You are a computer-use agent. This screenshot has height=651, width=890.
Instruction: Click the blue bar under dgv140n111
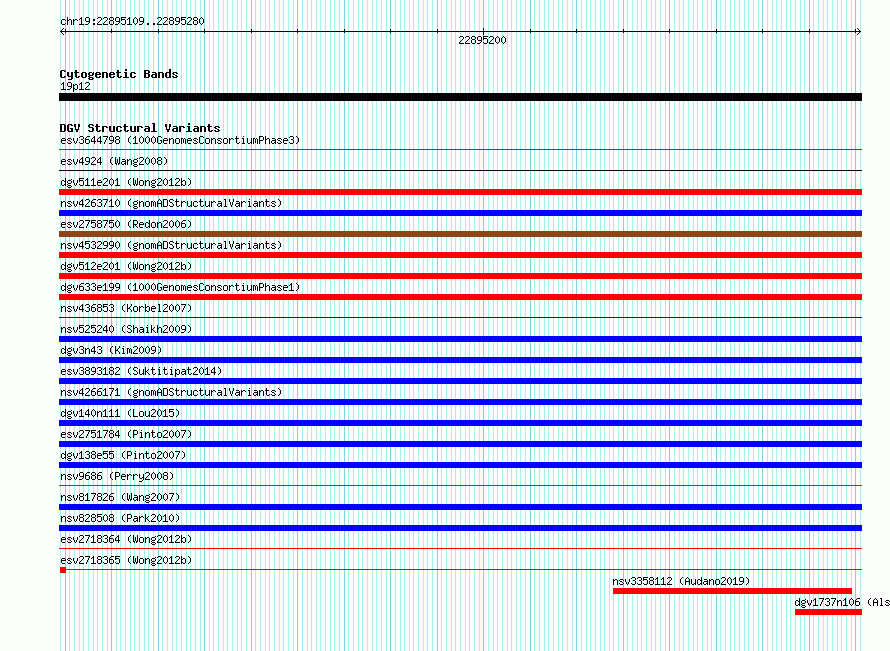(460, 423)
